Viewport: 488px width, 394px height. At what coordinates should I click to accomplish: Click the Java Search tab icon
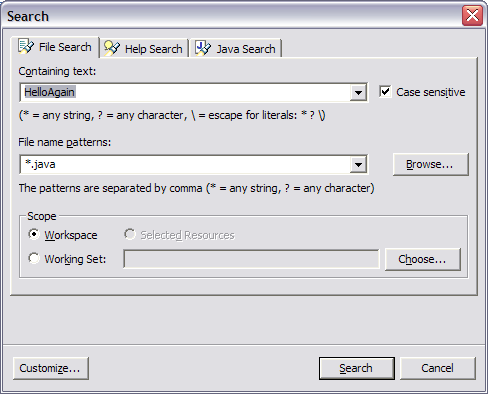tap(203, 48)
